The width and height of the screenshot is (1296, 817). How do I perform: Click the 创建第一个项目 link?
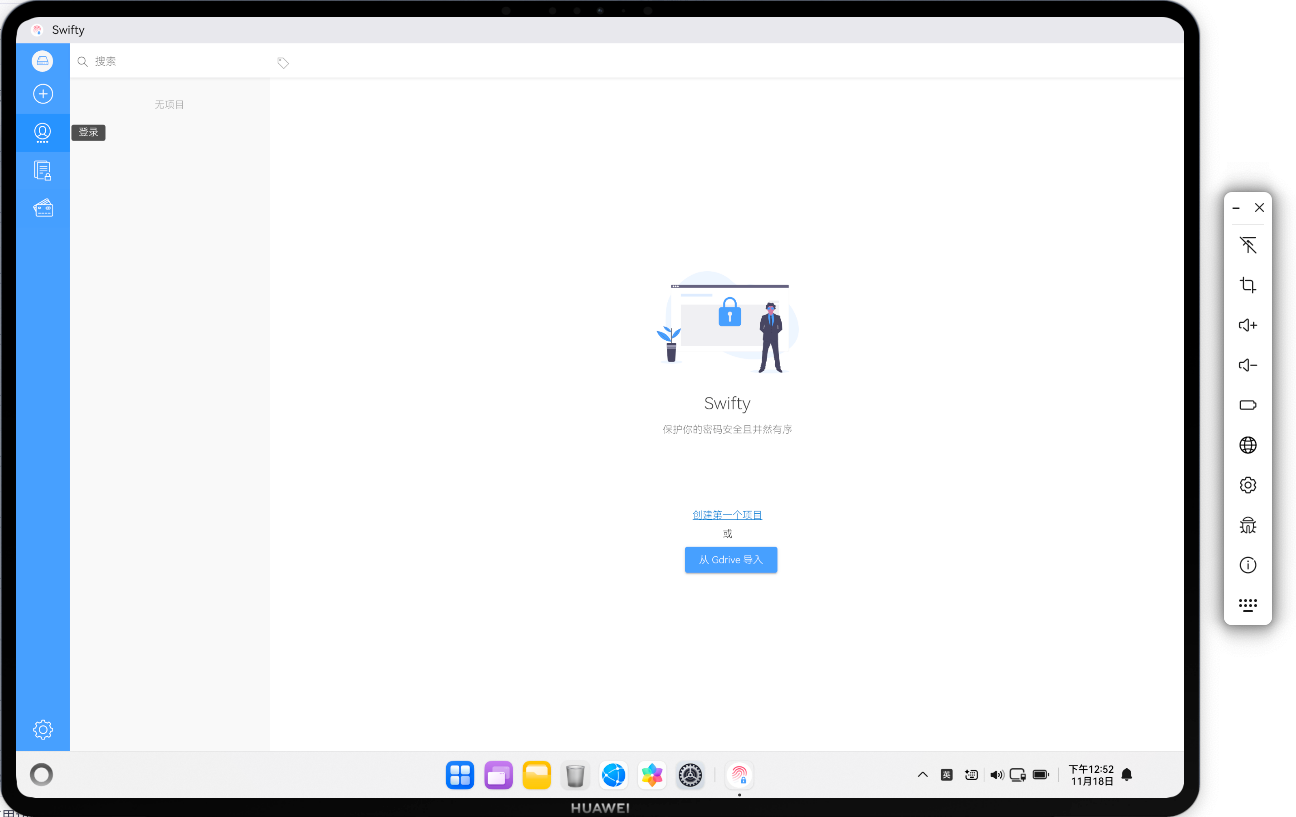click(727, 515)
